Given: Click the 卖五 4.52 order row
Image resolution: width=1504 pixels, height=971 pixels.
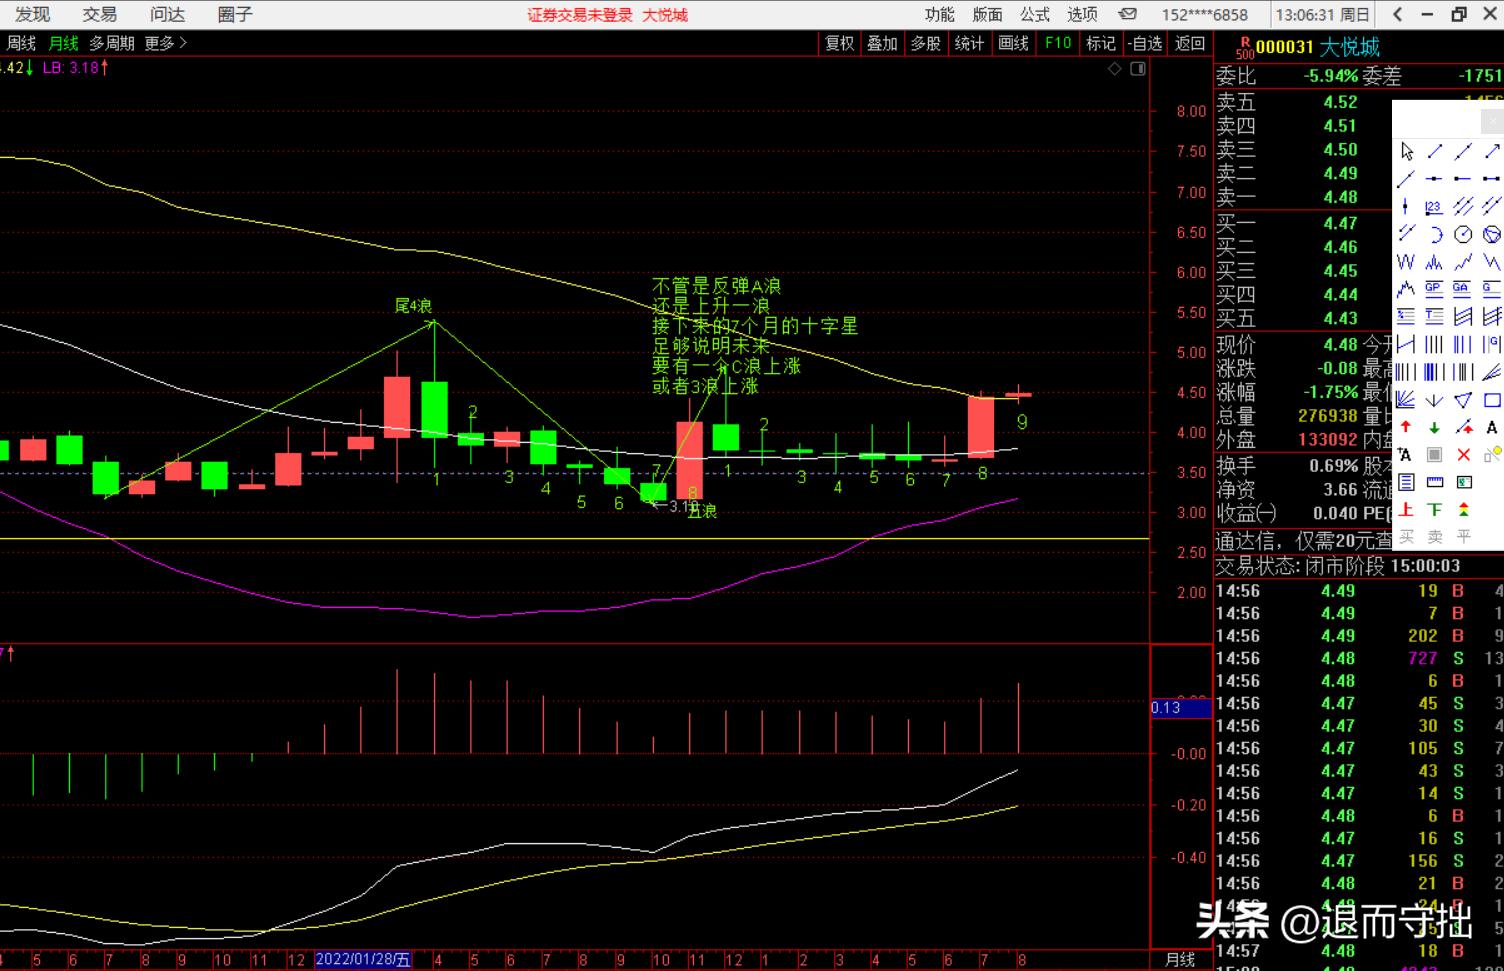Looking at the screenshot, I should tap(1303, 102).
